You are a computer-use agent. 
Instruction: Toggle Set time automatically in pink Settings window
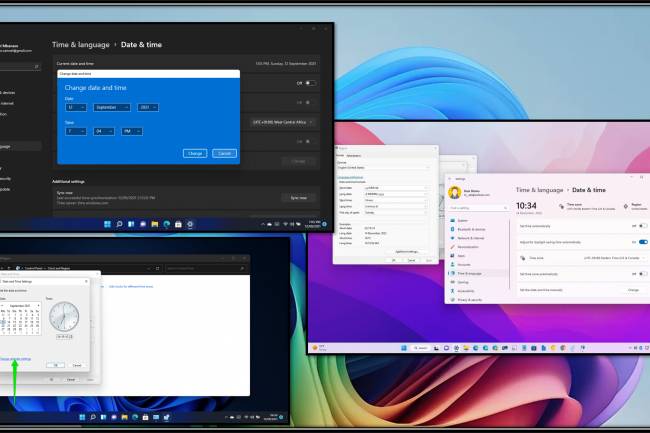(x=643, y=226)
